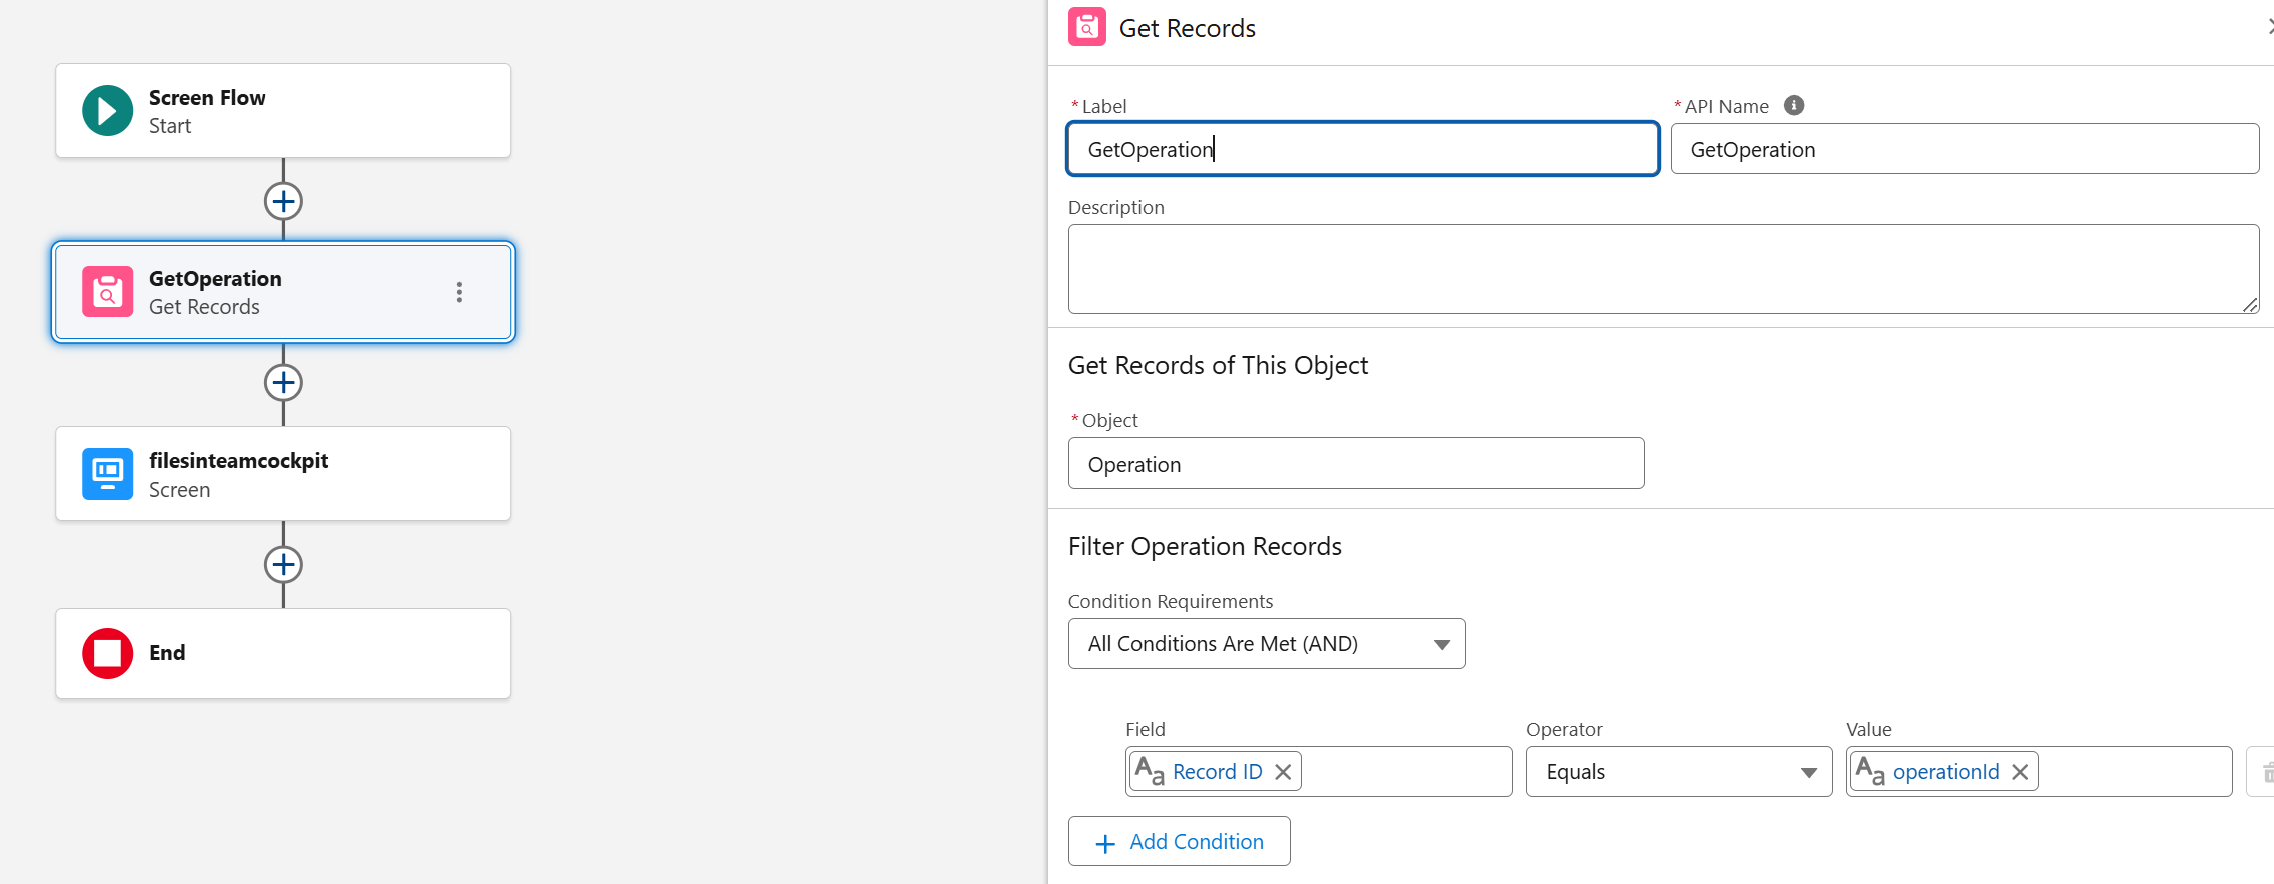Click the text-type icon beside operationId
Screen dimensions: 2274x884
coord(1870,771)
